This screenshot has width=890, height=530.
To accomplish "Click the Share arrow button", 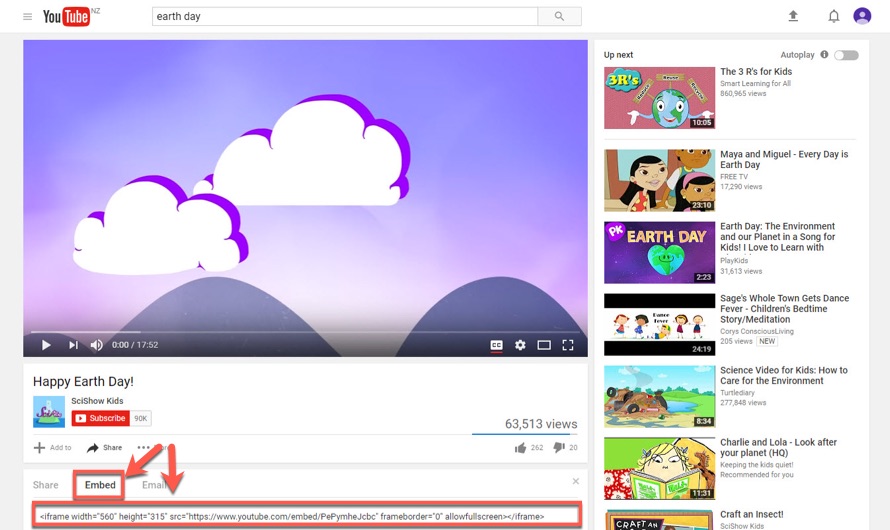I will click(x=104, y=448).
